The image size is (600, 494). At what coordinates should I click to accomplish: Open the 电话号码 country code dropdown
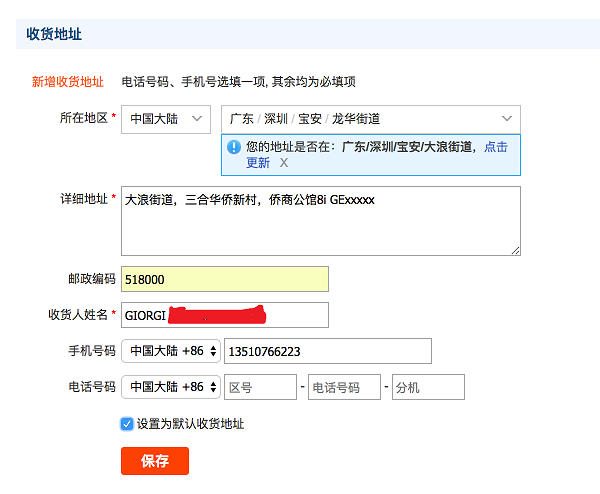[x=170, y=387]
